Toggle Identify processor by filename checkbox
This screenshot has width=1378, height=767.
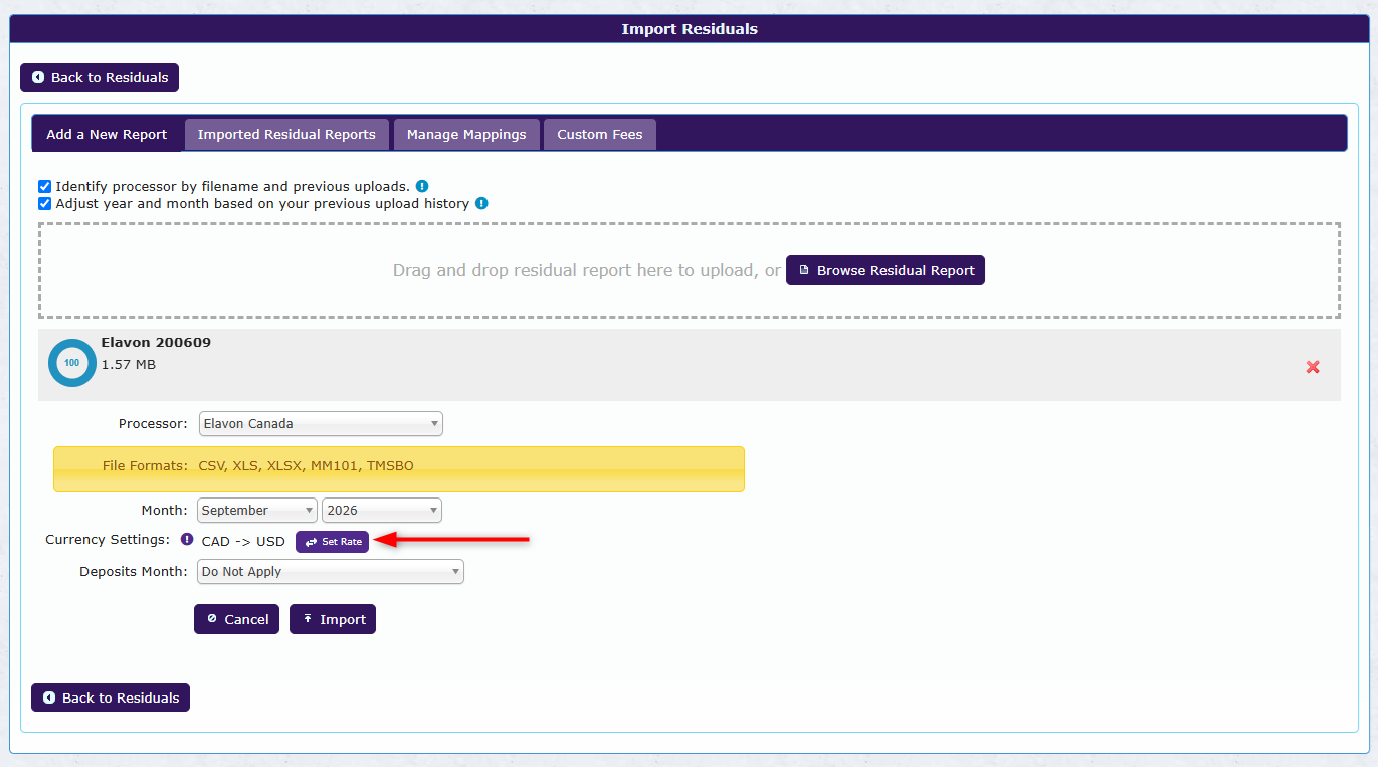click(44, 186)
